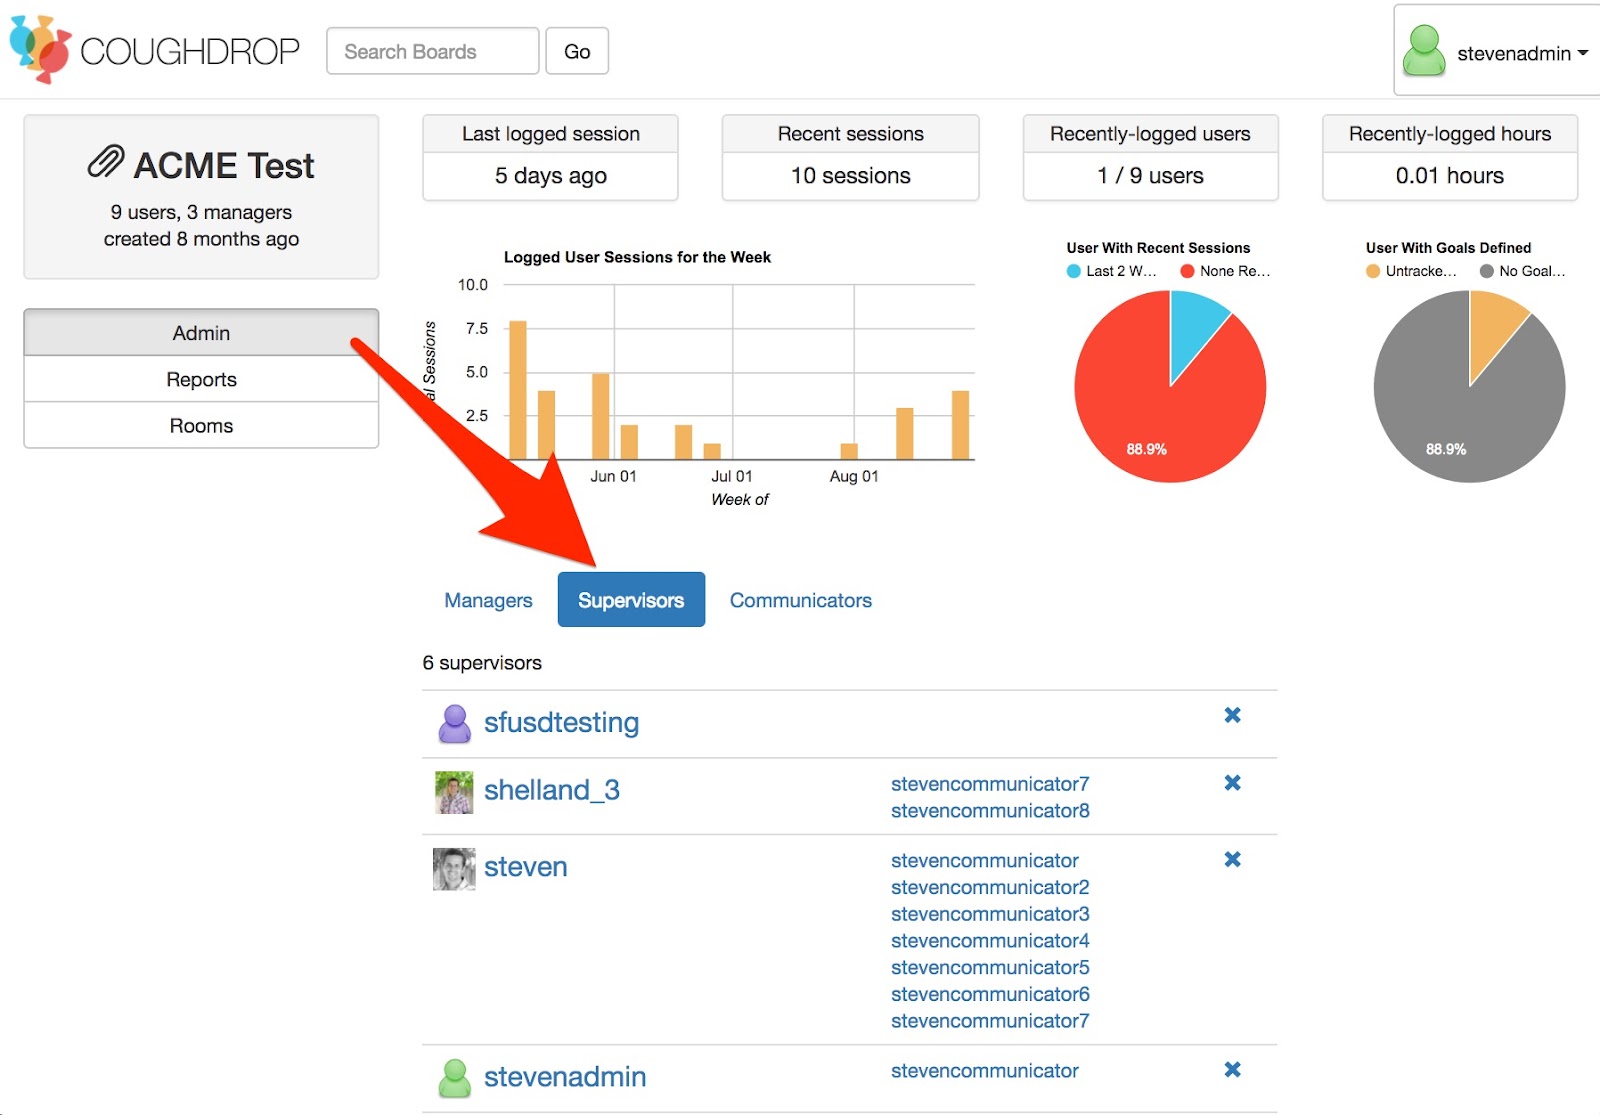Screen dimensions: 1600x1115
Task: Open the stevenadmin supervisor profile link
Action: (565, 1077)
